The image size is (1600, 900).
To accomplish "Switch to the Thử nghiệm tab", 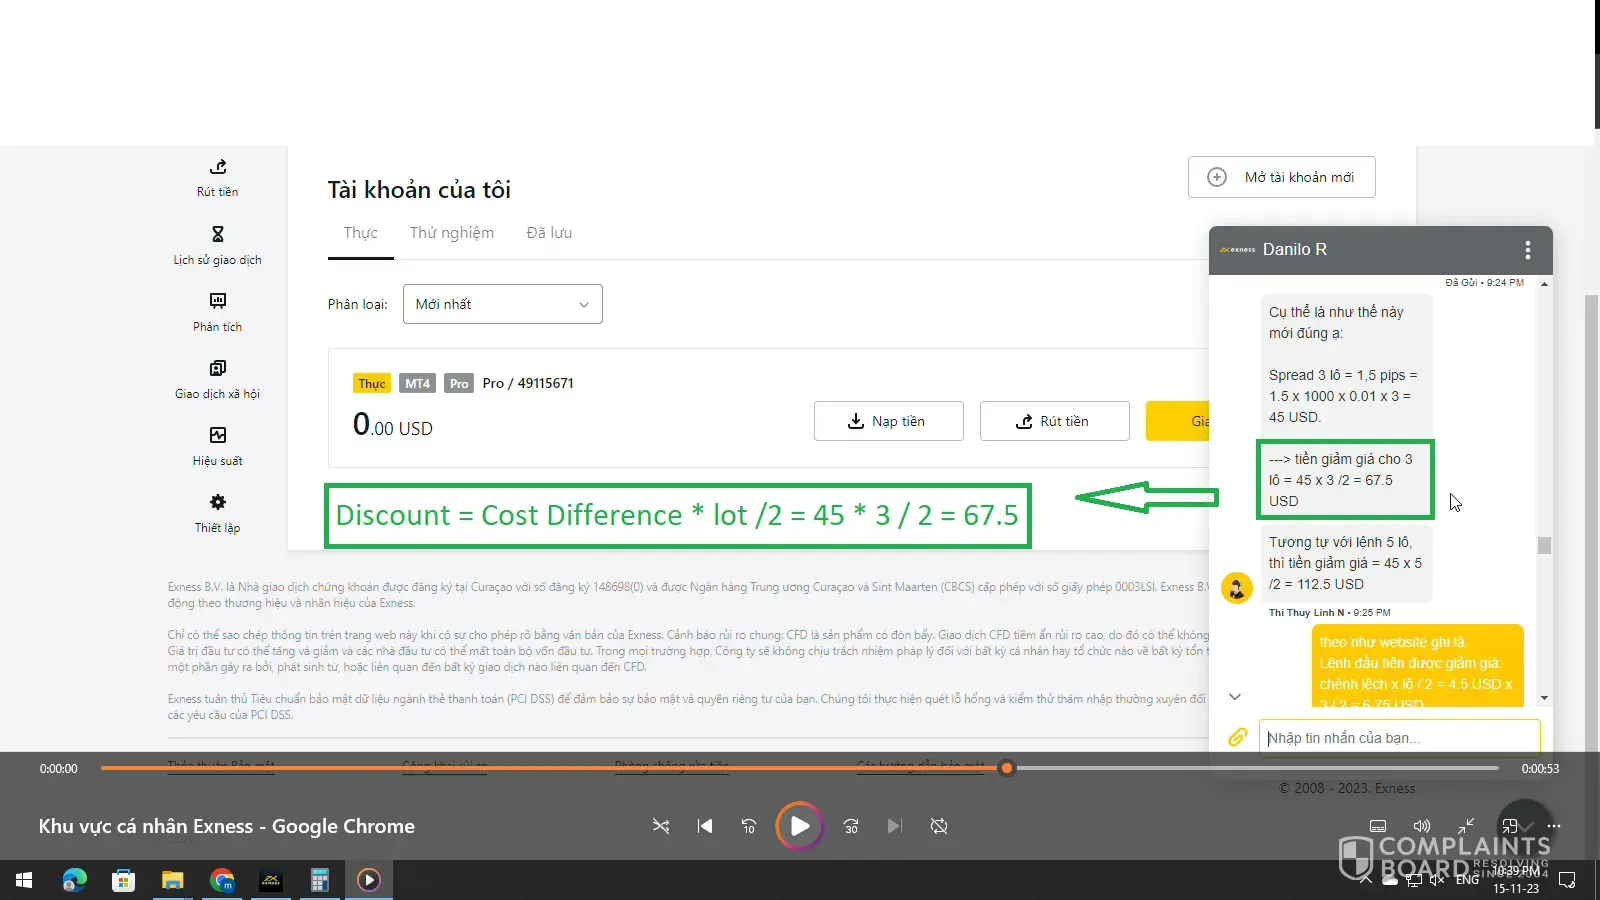I will (451, 233).
